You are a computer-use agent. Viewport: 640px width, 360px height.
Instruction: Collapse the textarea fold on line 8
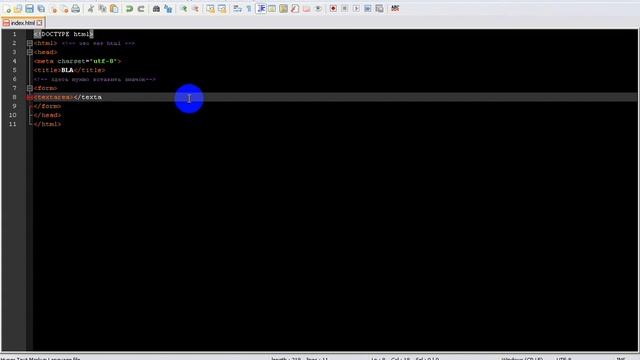[30, 97]
